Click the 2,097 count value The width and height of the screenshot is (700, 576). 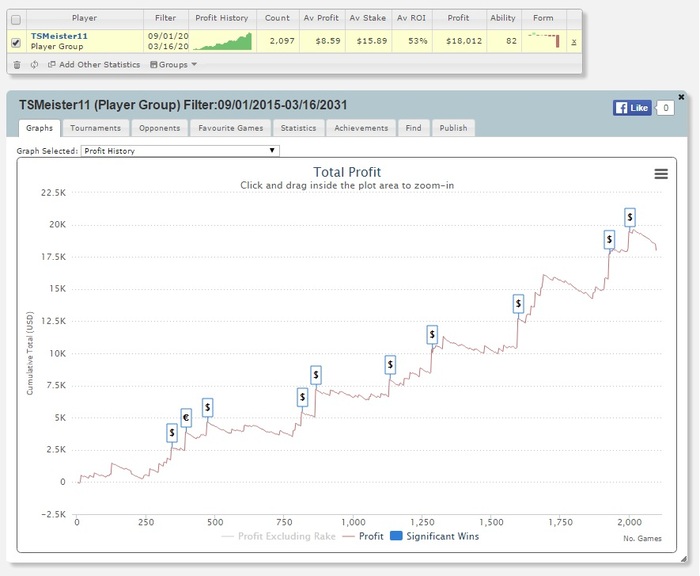tap(282, 41)
